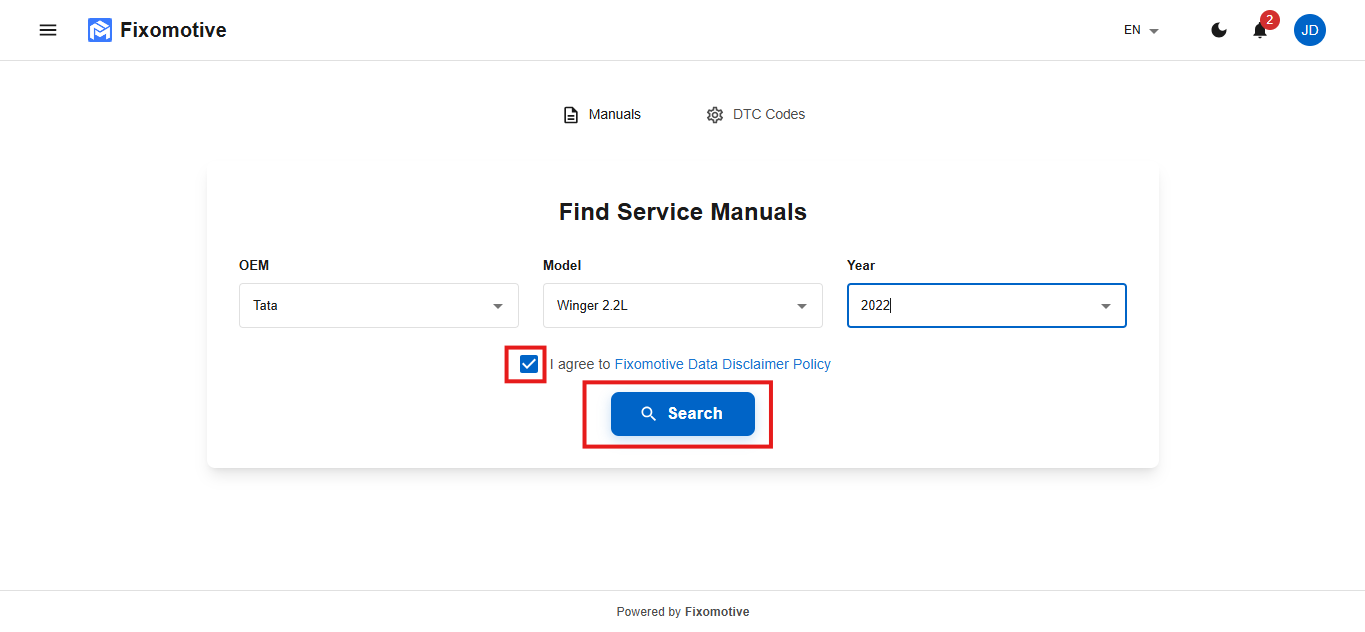This screenshot has width=1365, height=632.
Task: Switch to the Manuals tab
Action: [x=614, y=114]
